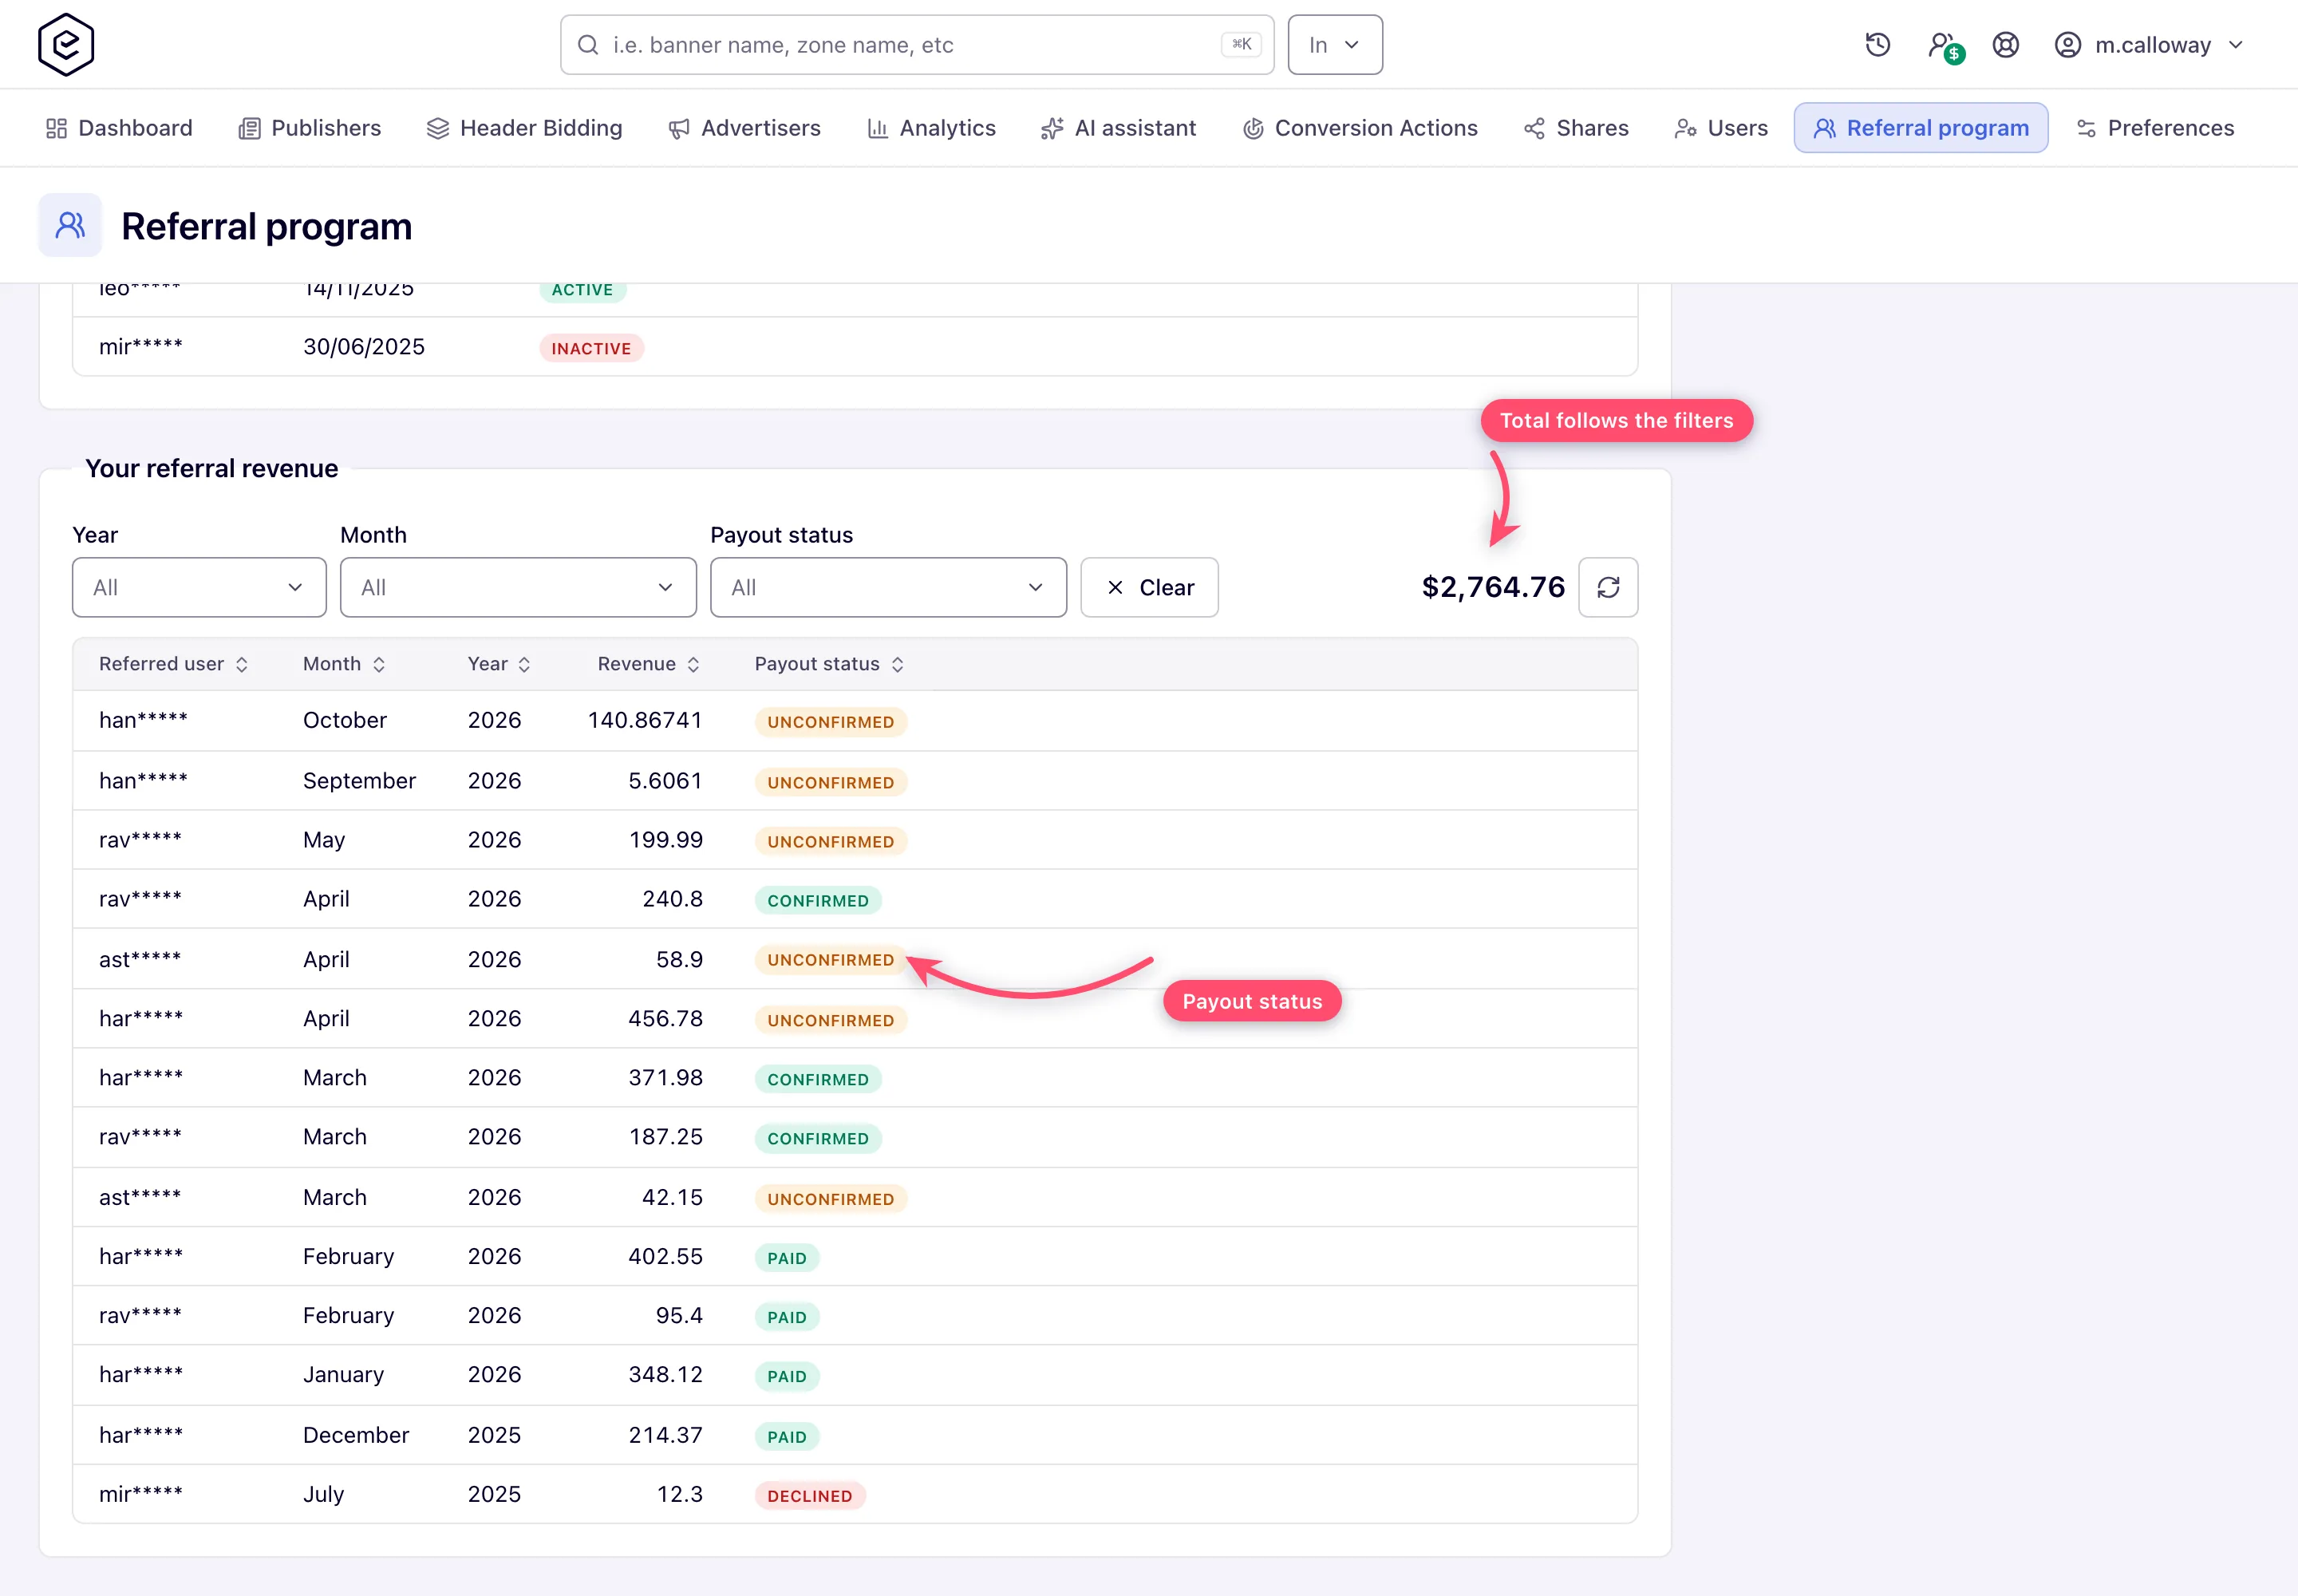Screen dimensions: 2298x1596
Task: Click CONFIRMED badge for rav April row
Action: (818, 900)
